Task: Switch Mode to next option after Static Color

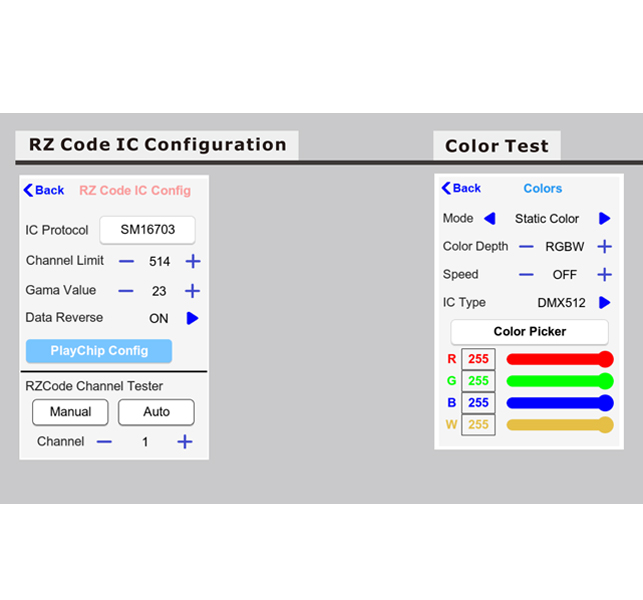Action: point(604,218)
